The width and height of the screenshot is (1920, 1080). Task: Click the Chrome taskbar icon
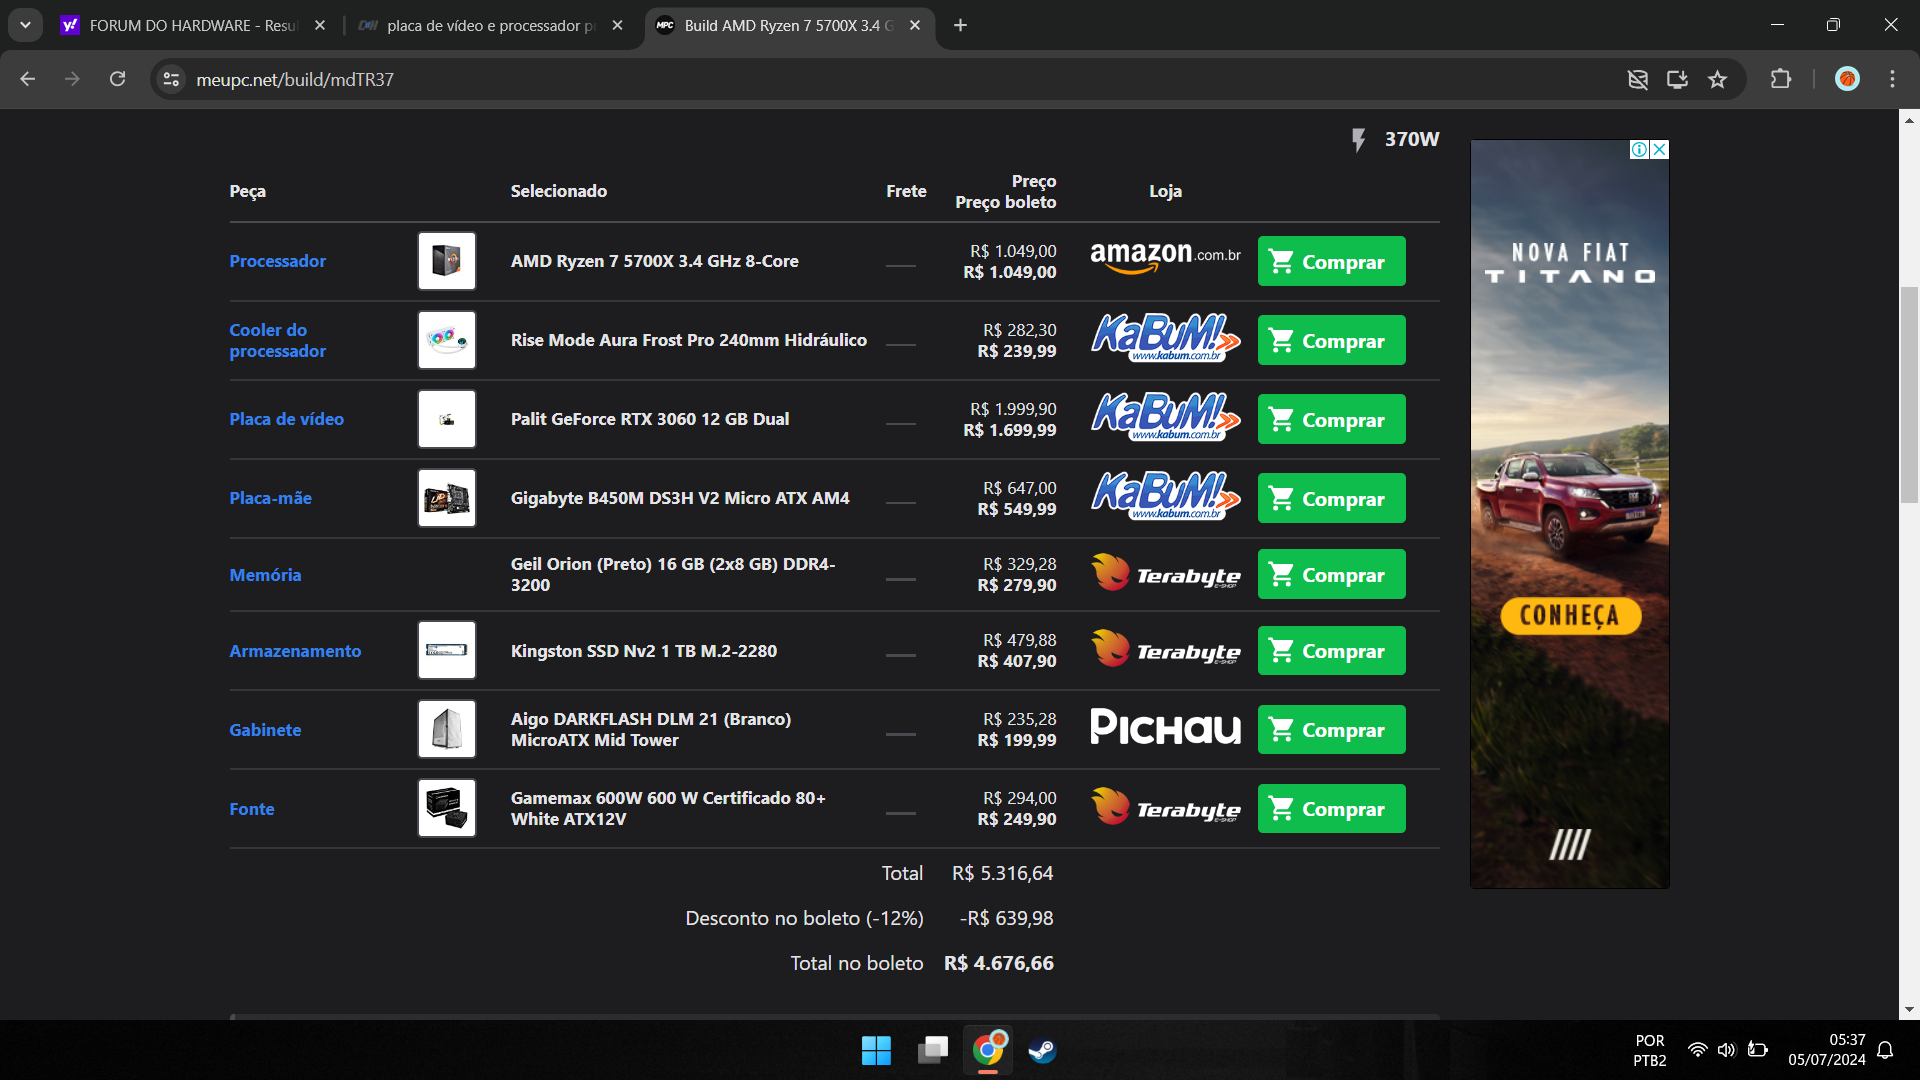tap(988, 1050)
